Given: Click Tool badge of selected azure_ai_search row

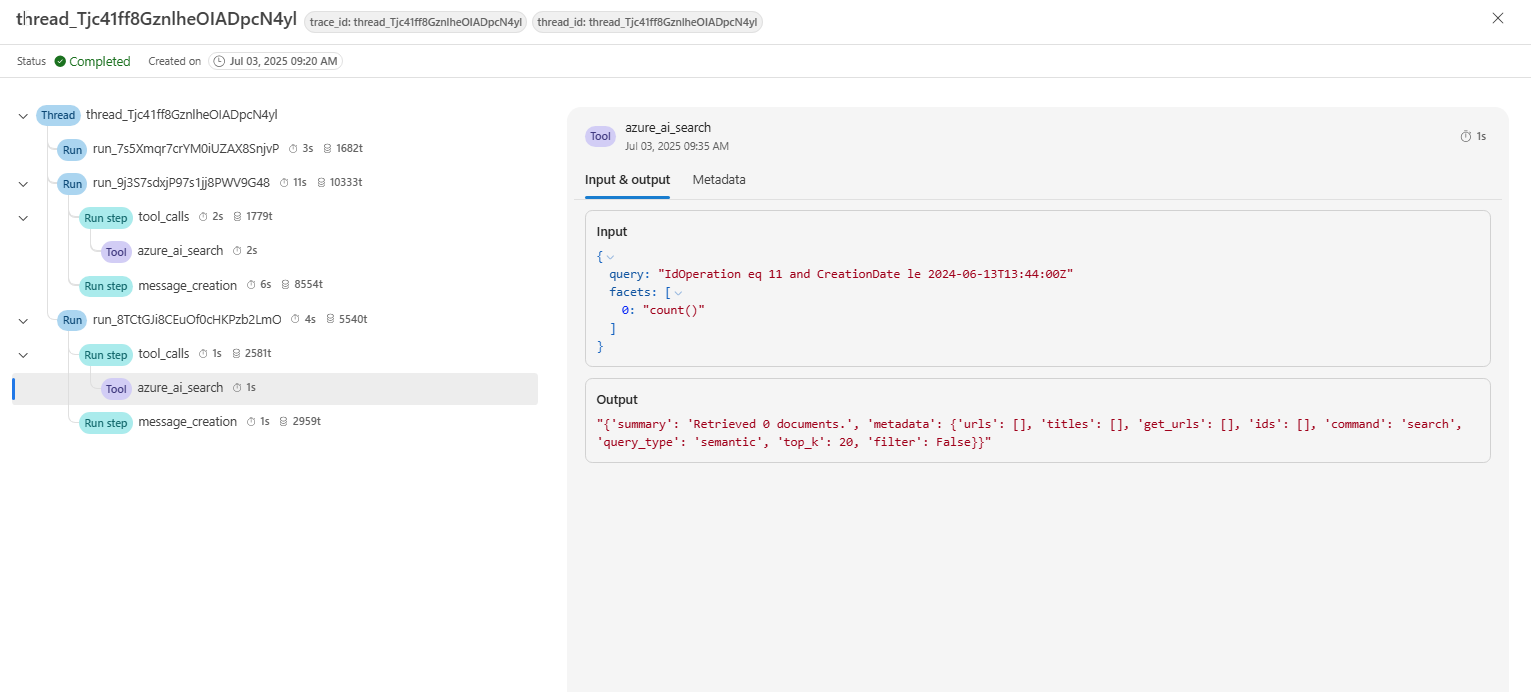Looking at the screenshot, I should pyautogui.click(x=116, y=389).
